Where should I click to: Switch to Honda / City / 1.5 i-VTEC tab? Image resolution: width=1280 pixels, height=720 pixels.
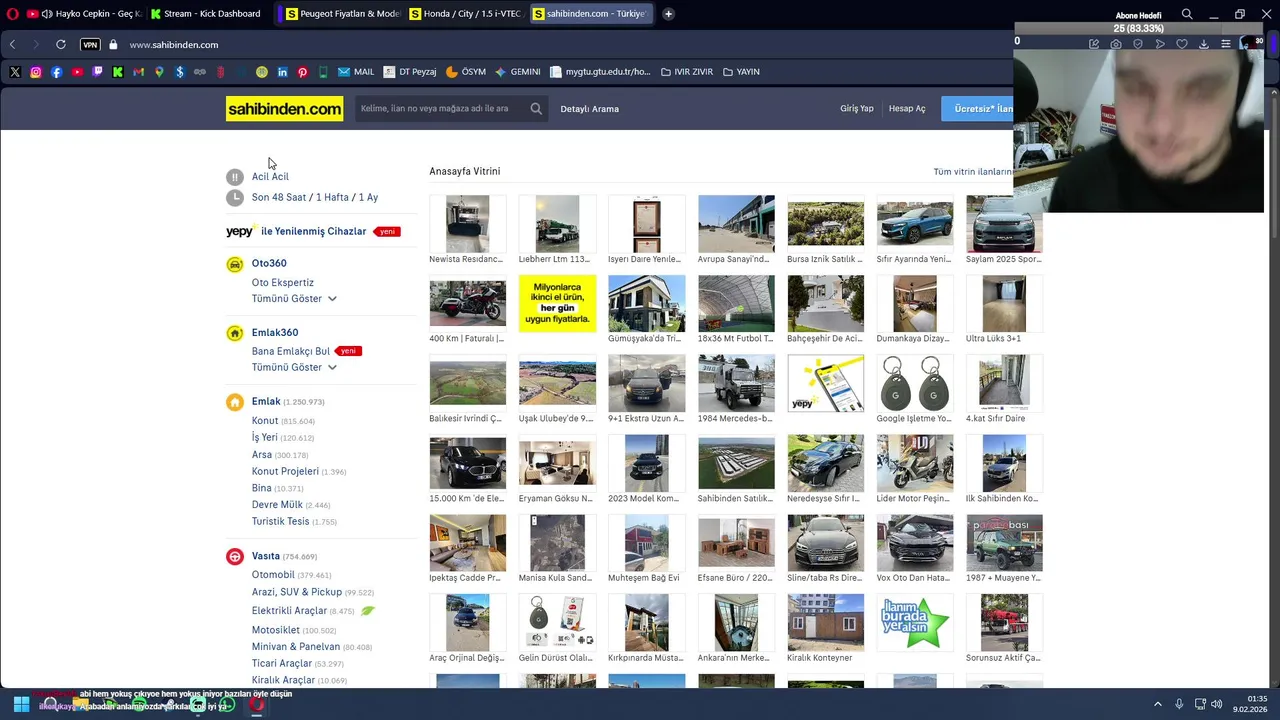click(x=466, y=14)
